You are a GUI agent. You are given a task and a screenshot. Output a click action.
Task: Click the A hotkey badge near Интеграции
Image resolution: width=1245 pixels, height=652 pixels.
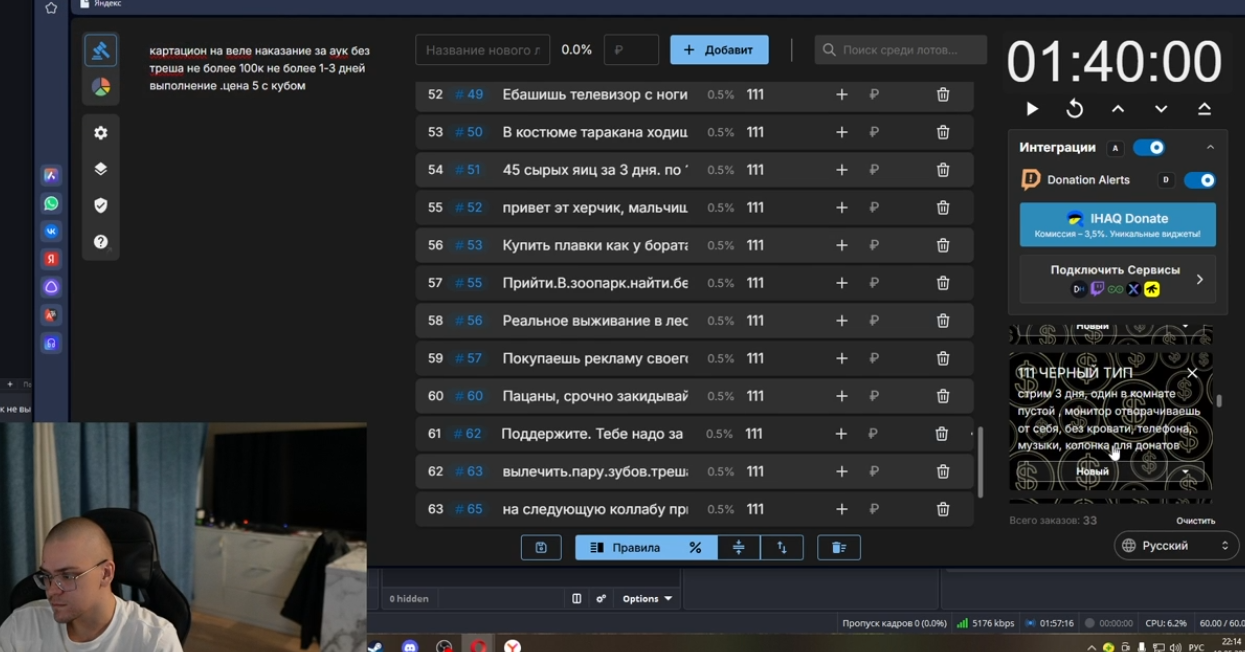pyautogui.click(x=1115, y=148)
